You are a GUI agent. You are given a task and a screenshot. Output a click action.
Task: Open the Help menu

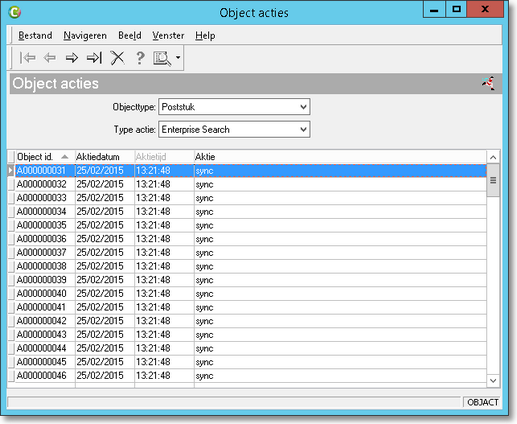click(205, 35)
